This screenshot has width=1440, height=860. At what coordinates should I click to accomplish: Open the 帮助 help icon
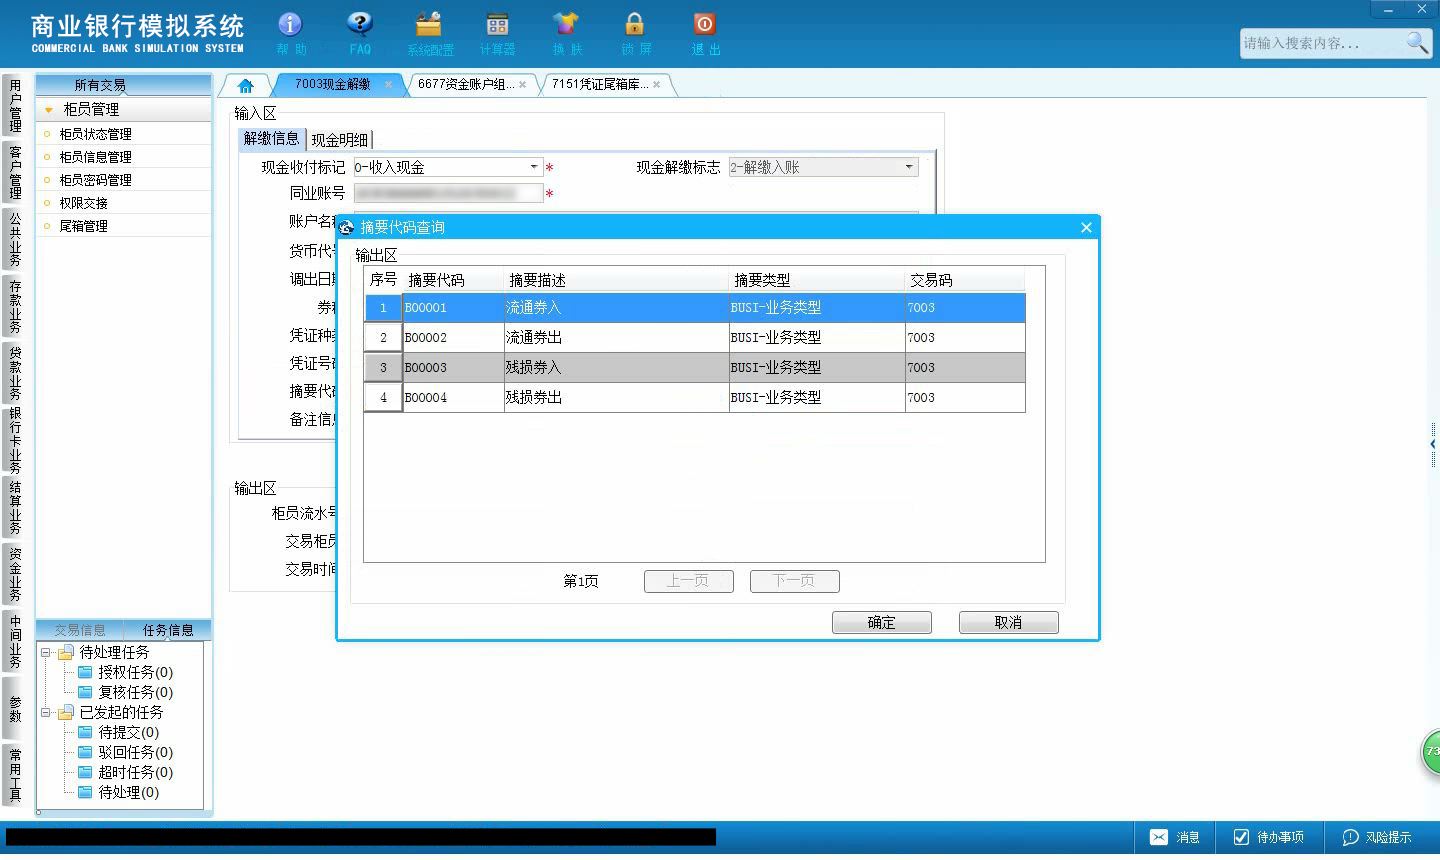(x=290, y=24)
